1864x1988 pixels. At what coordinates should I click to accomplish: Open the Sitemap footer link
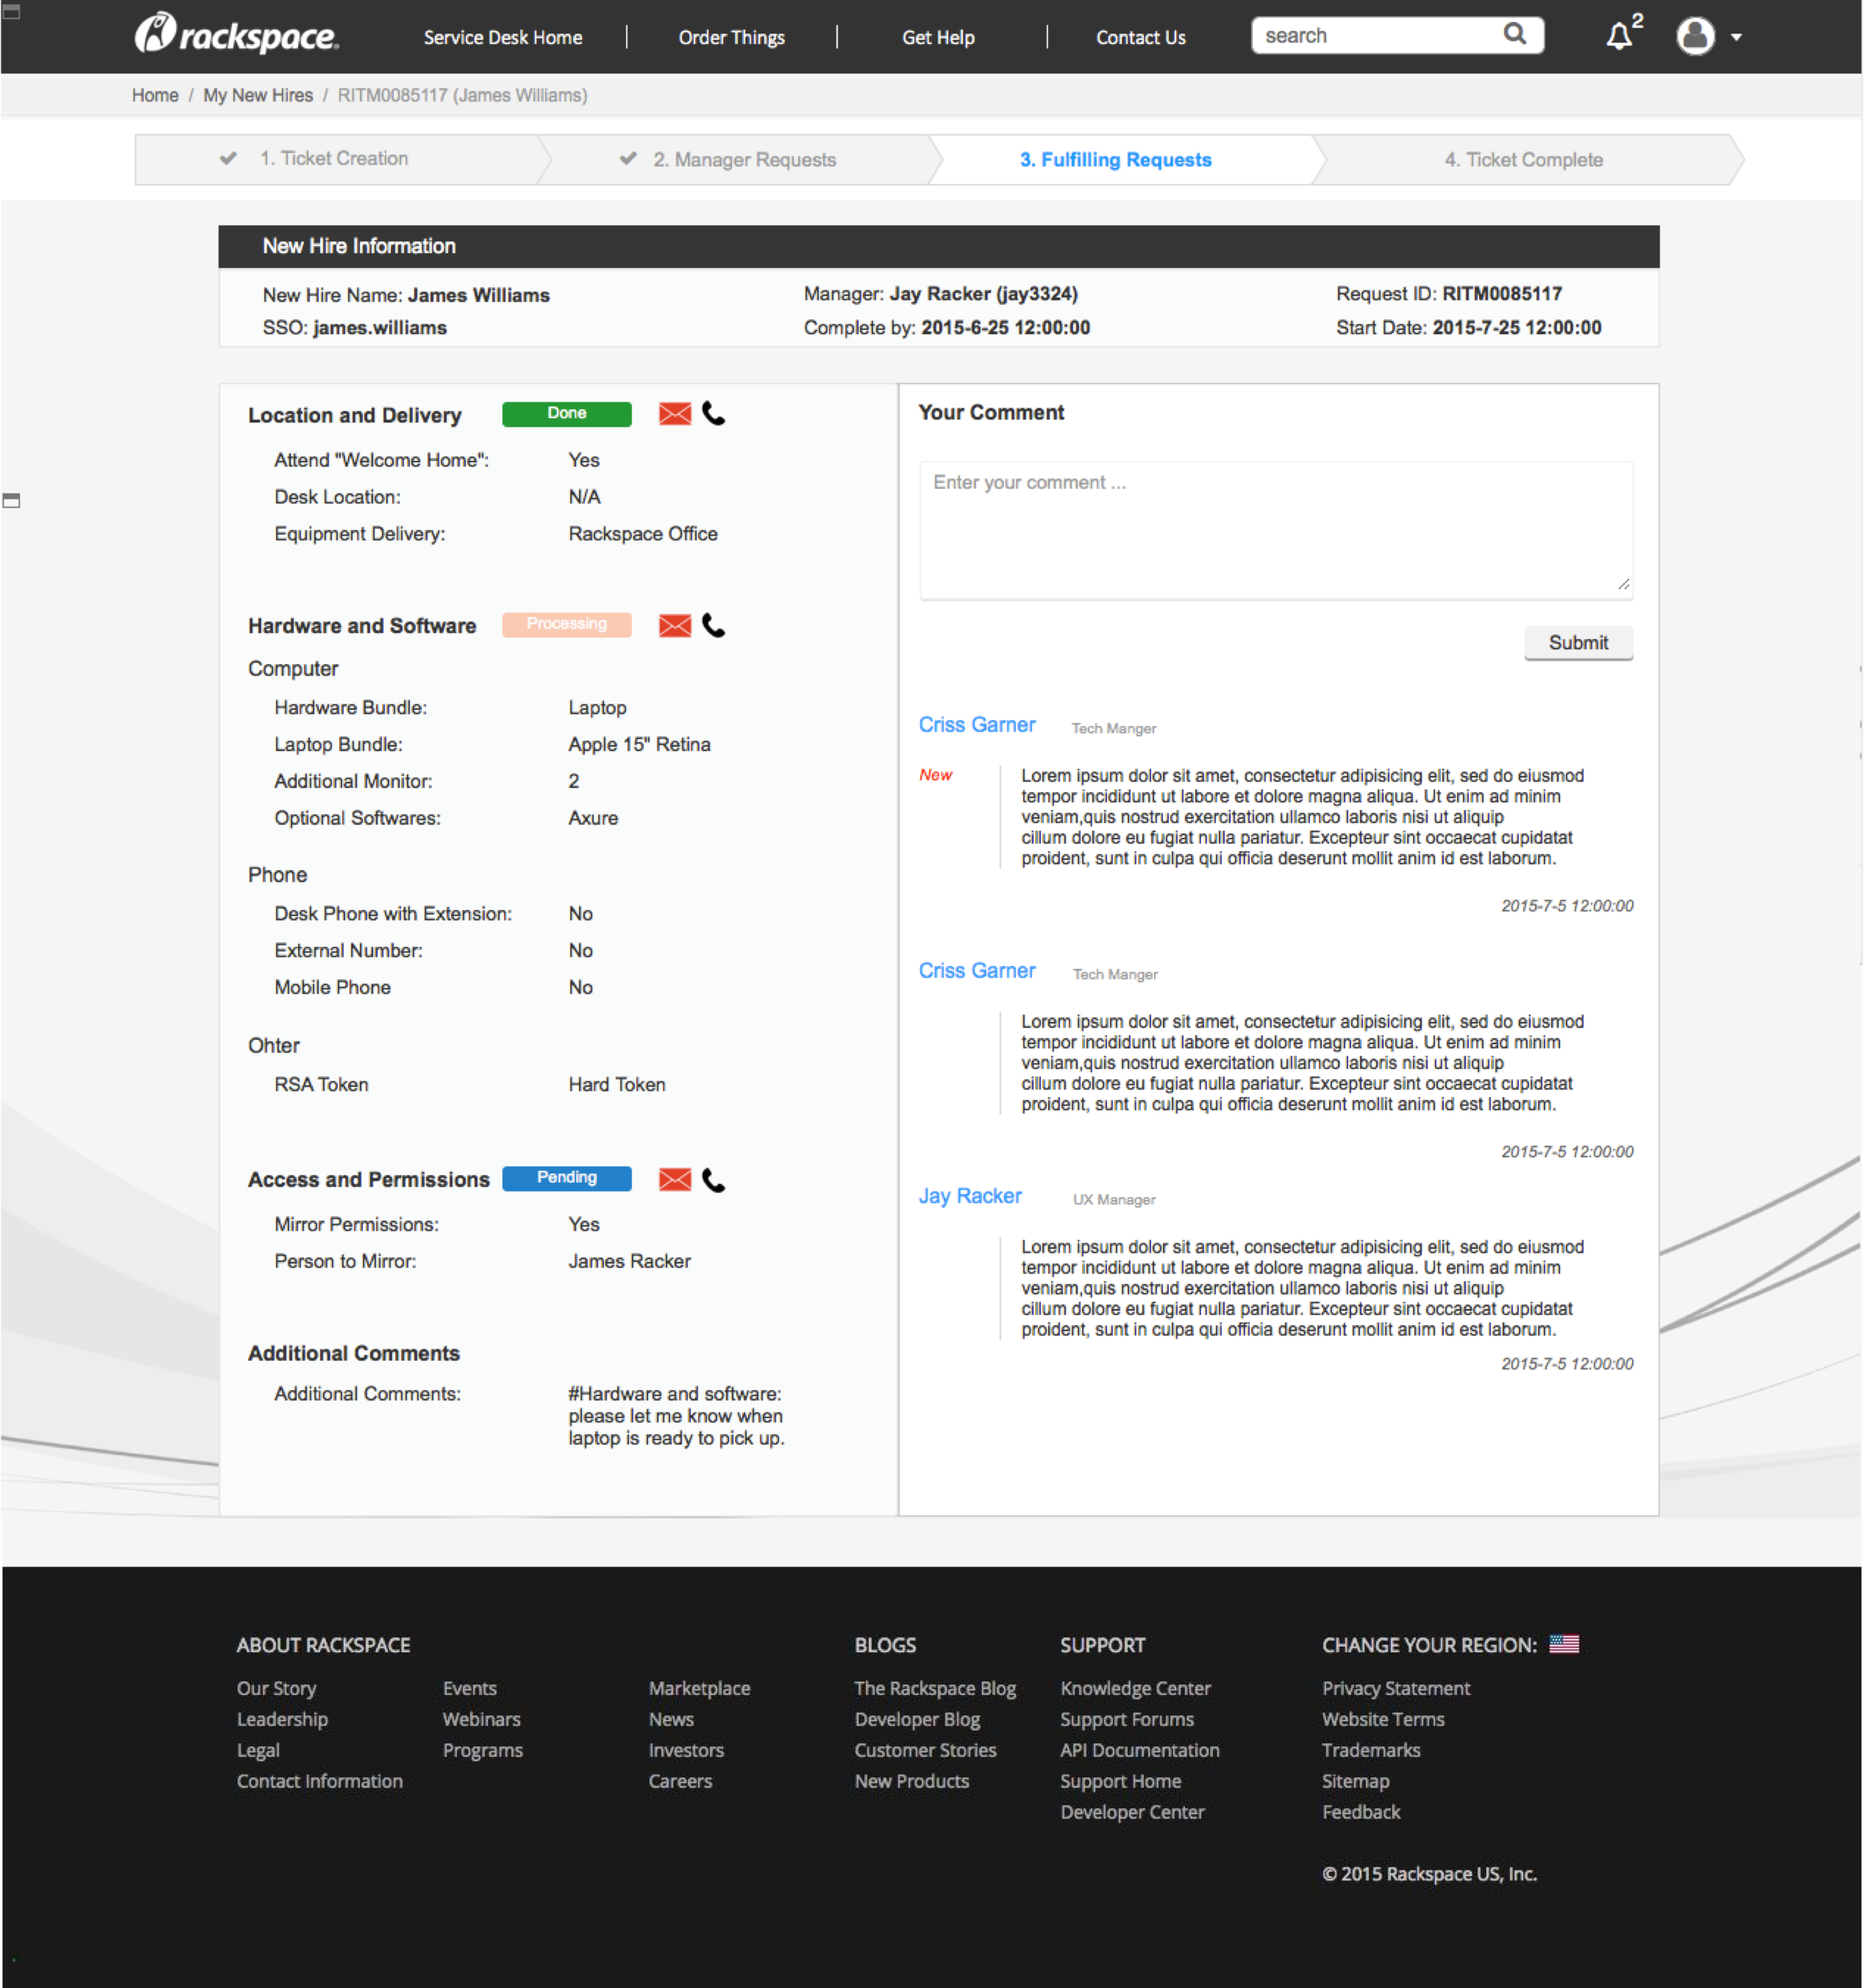1355,1782
